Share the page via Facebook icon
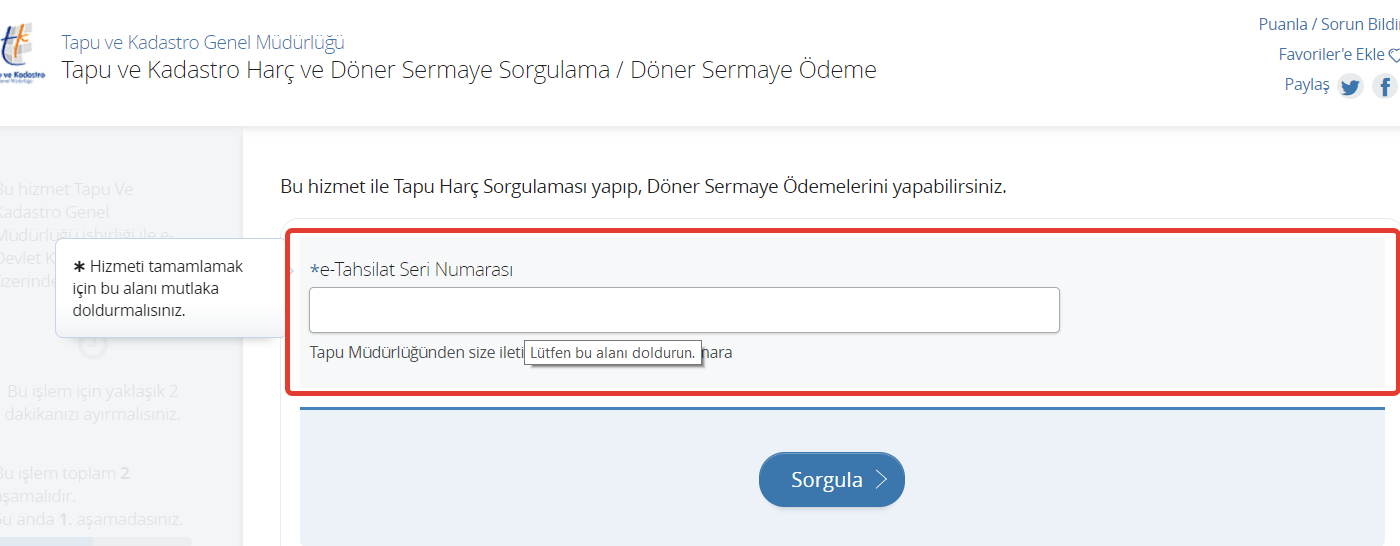This screenshot has height=546, width=1400. (1385, 87)
